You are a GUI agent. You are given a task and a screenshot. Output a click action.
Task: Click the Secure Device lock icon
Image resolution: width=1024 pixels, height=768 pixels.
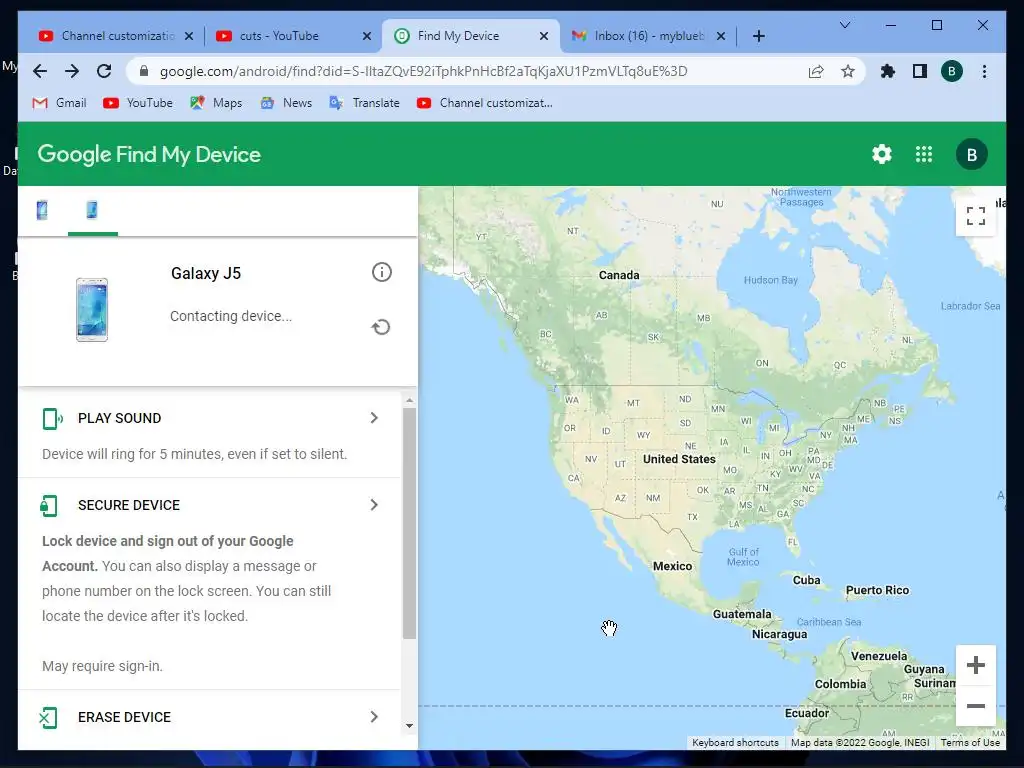point(49,505)
